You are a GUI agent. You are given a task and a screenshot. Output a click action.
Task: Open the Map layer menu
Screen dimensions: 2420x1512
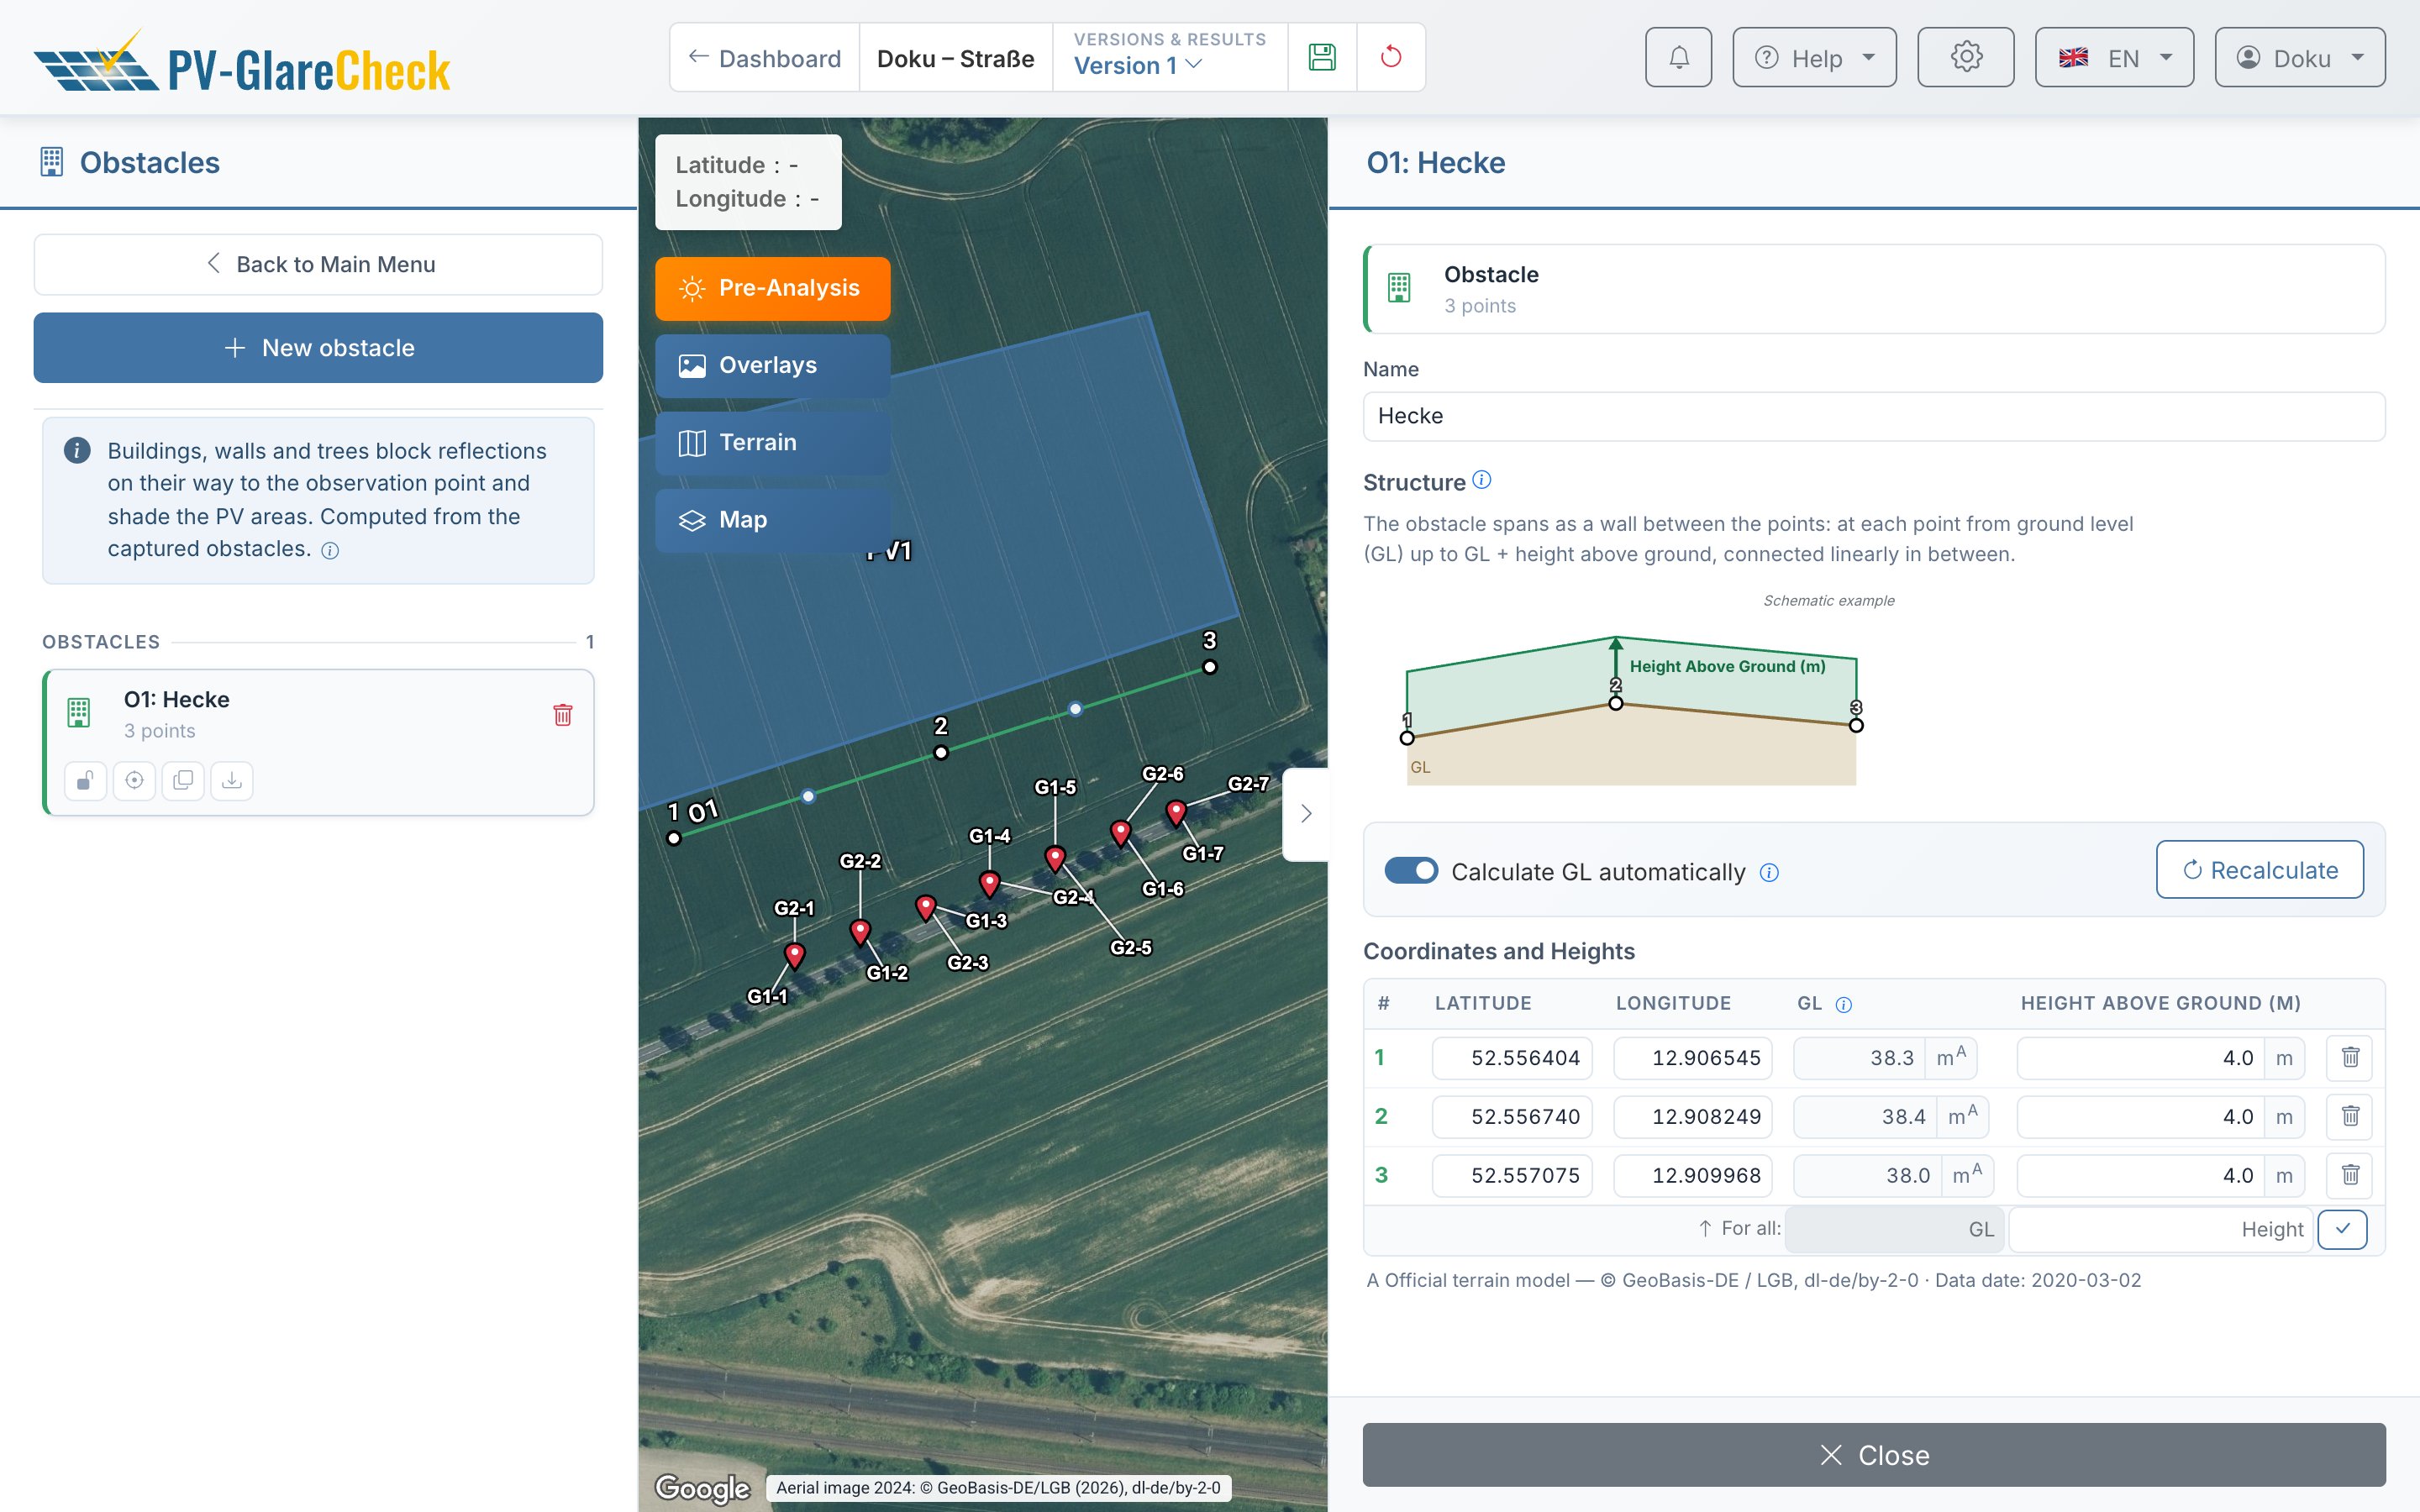(772, 520)
